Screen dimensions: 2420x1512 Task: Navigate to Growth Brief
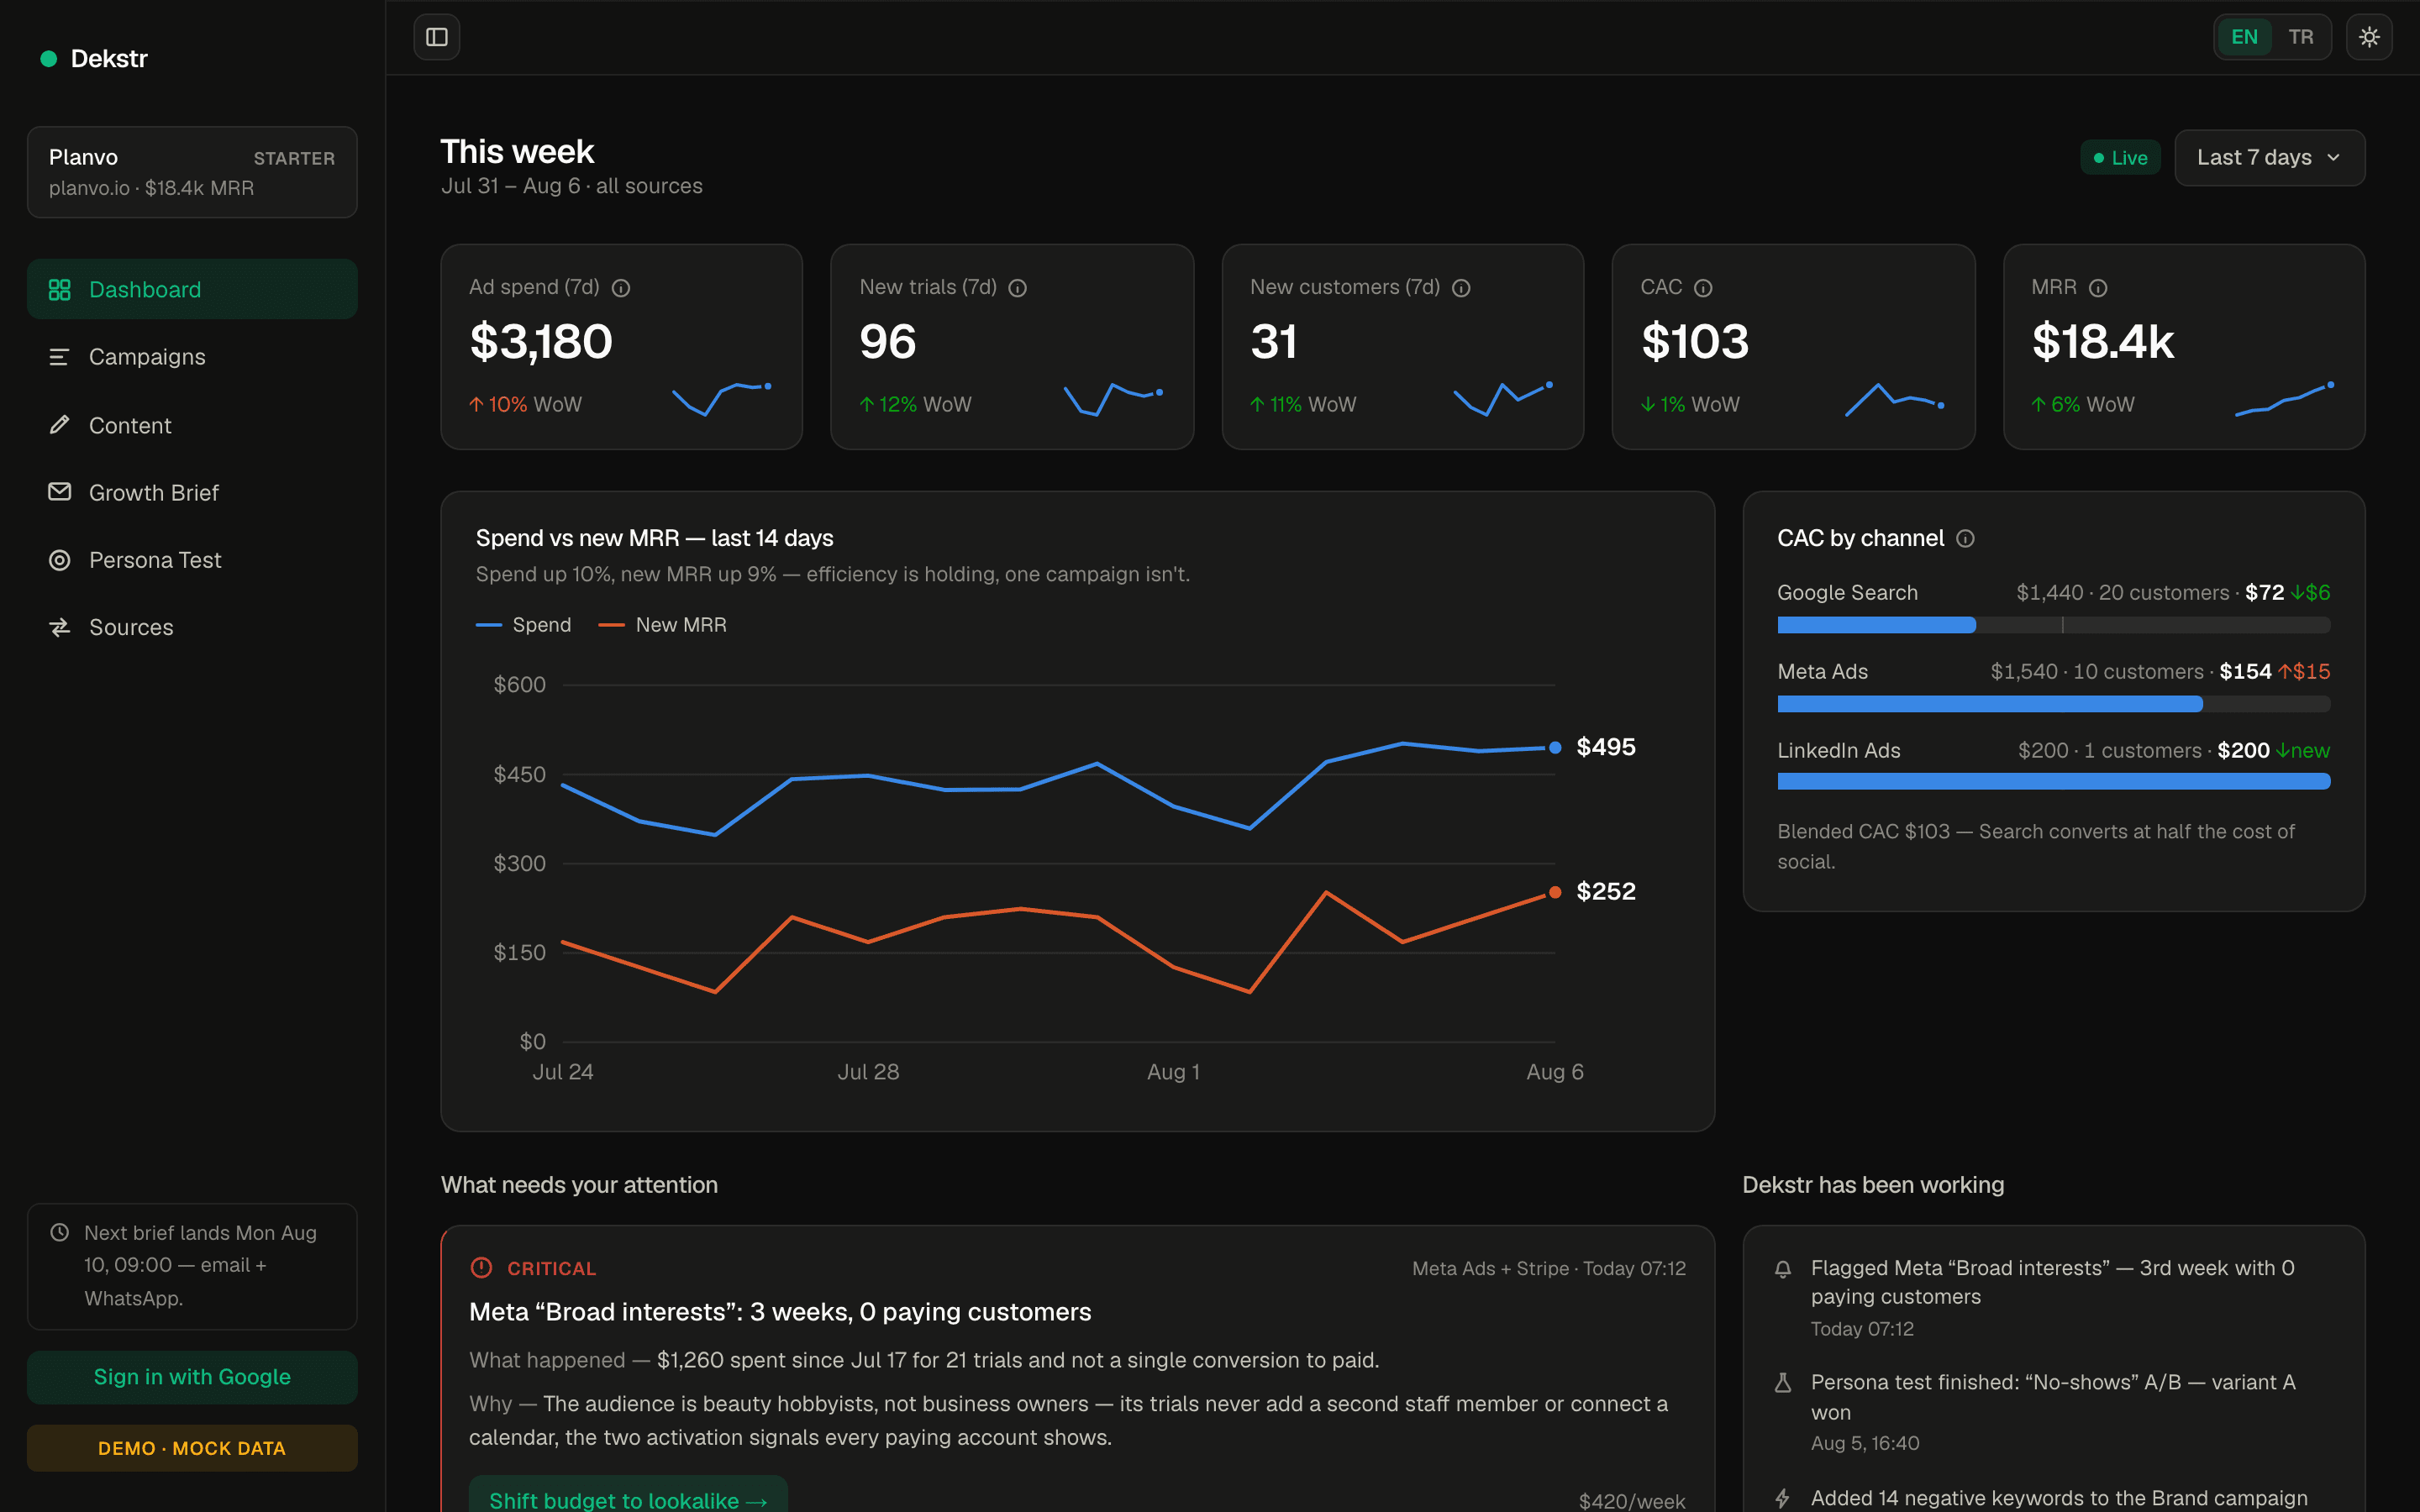pos(192,492)
